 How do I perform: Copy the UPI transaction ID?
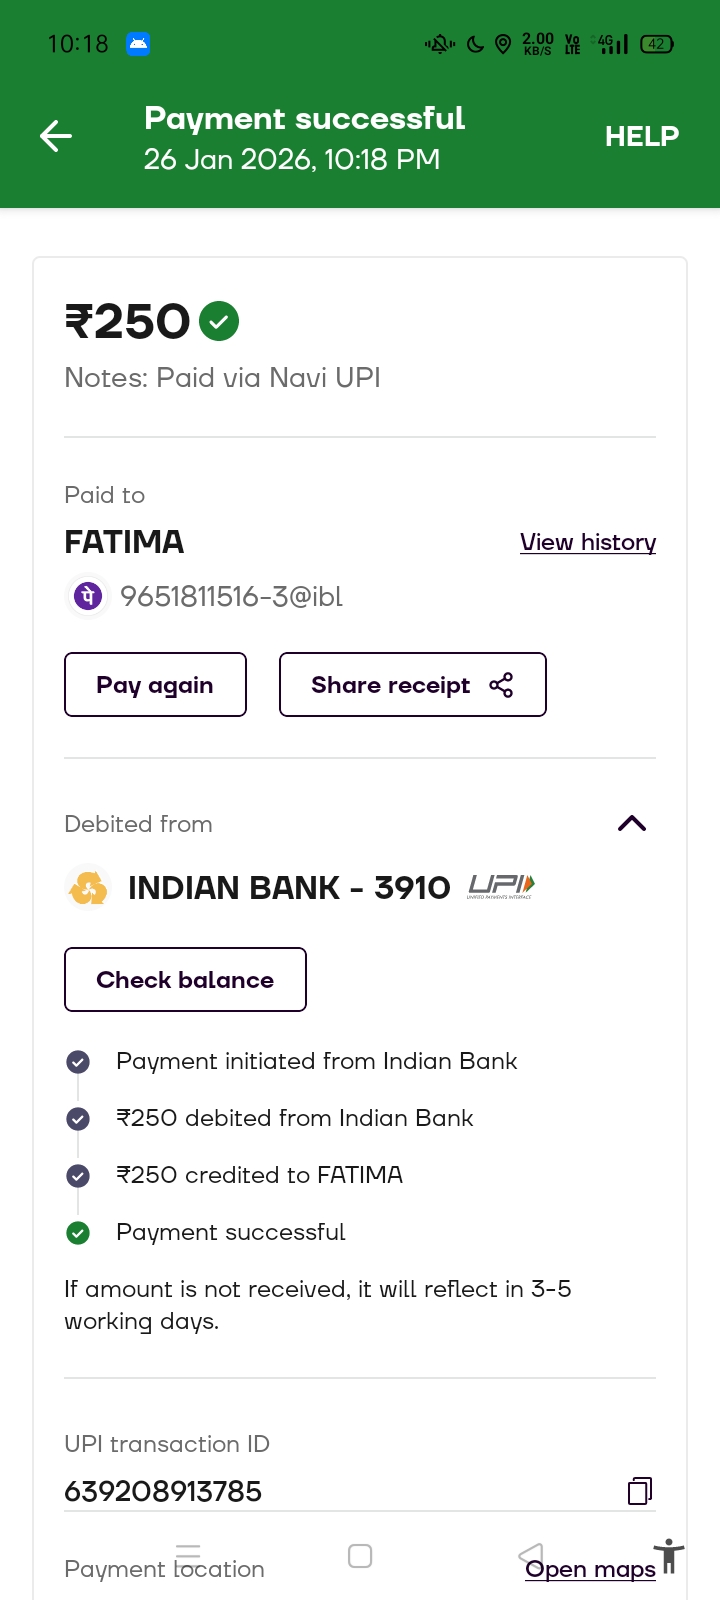pyautogui.click(x=640, y=1491)
